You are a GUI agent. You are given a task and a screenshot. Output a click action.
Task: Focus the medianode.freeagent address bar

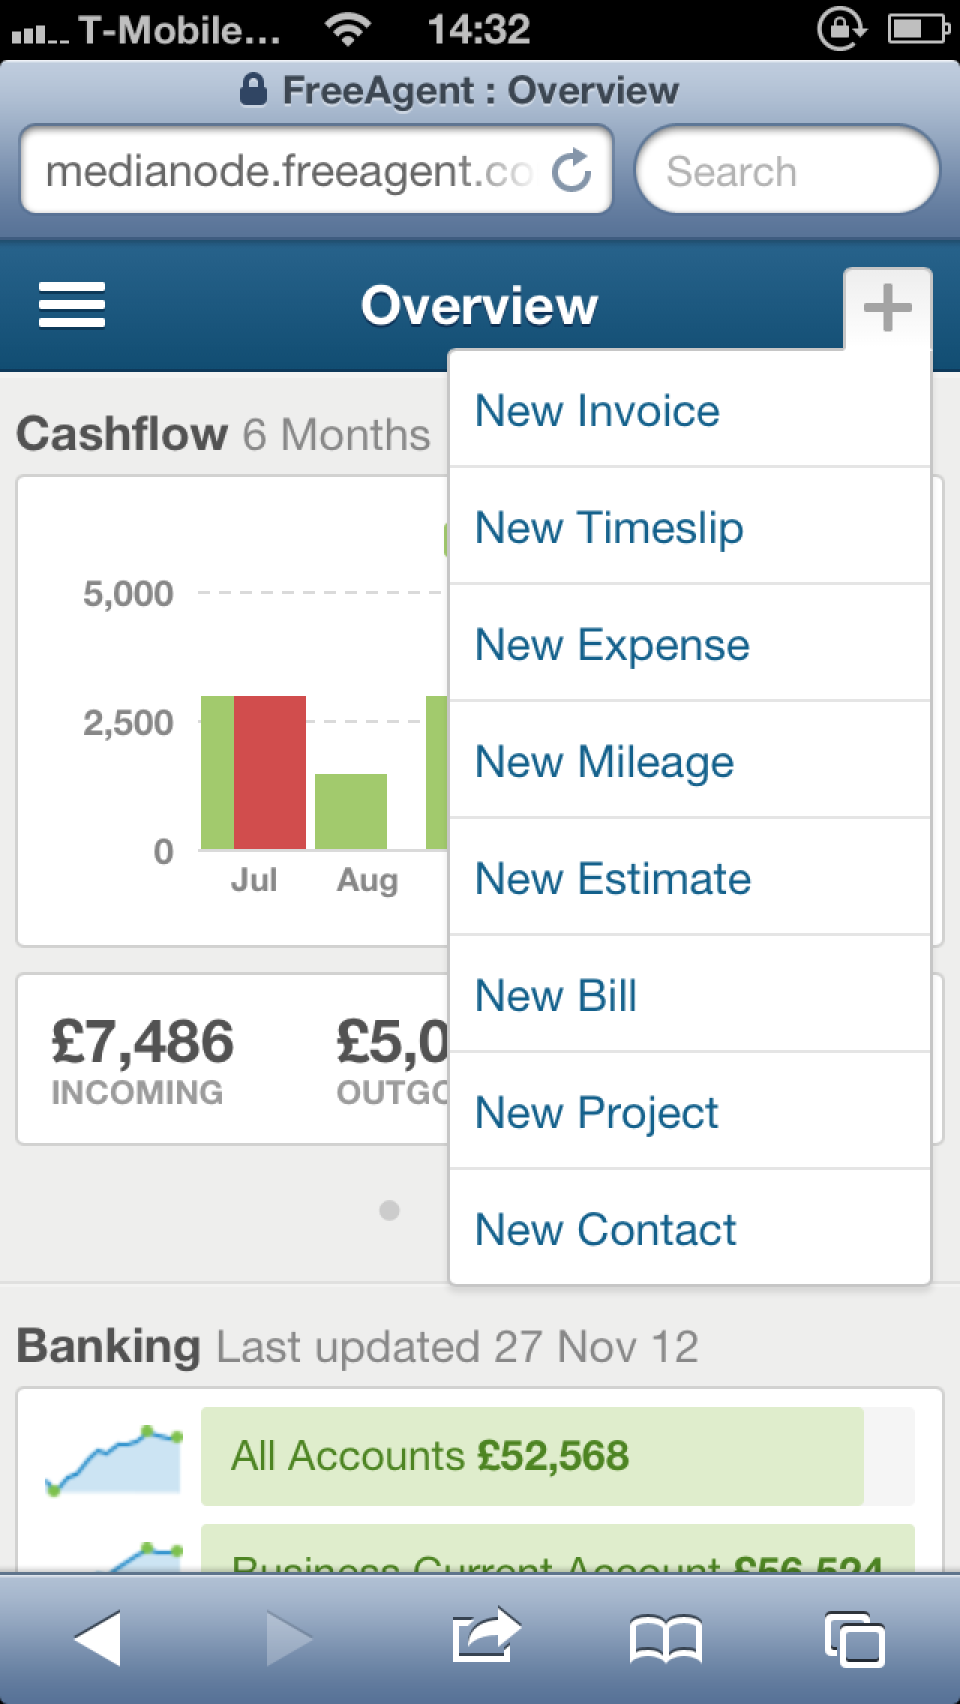click(x=290, y=171)
